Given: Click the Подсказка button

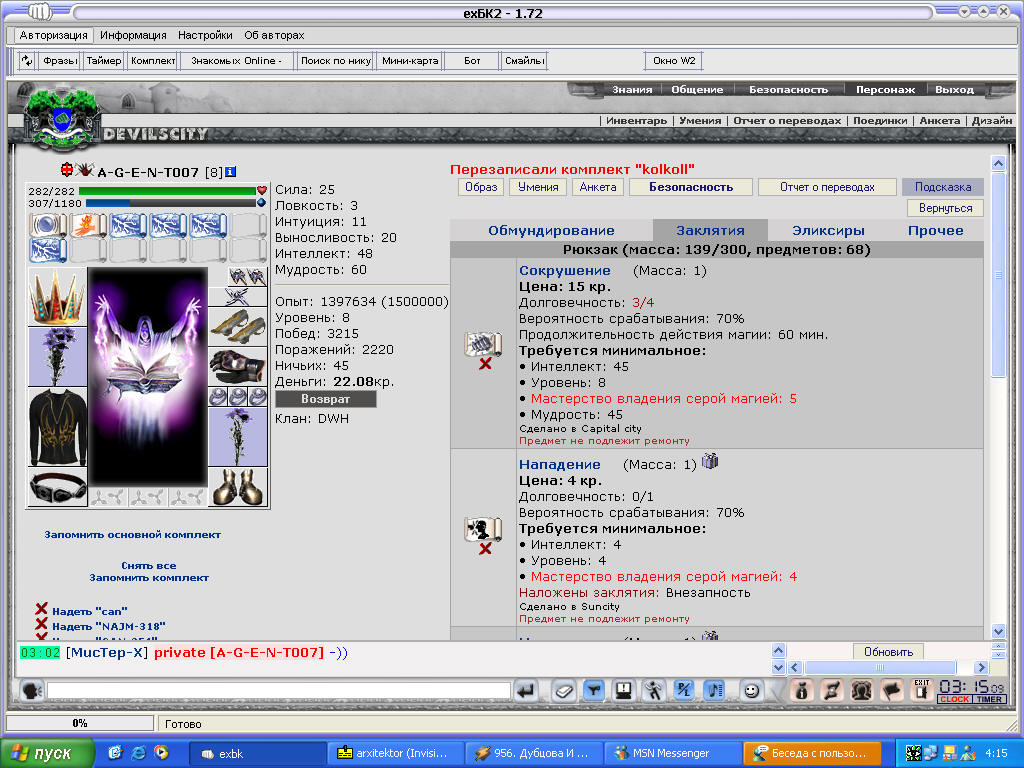Looking at the screenshot, I should pos(942,187).
